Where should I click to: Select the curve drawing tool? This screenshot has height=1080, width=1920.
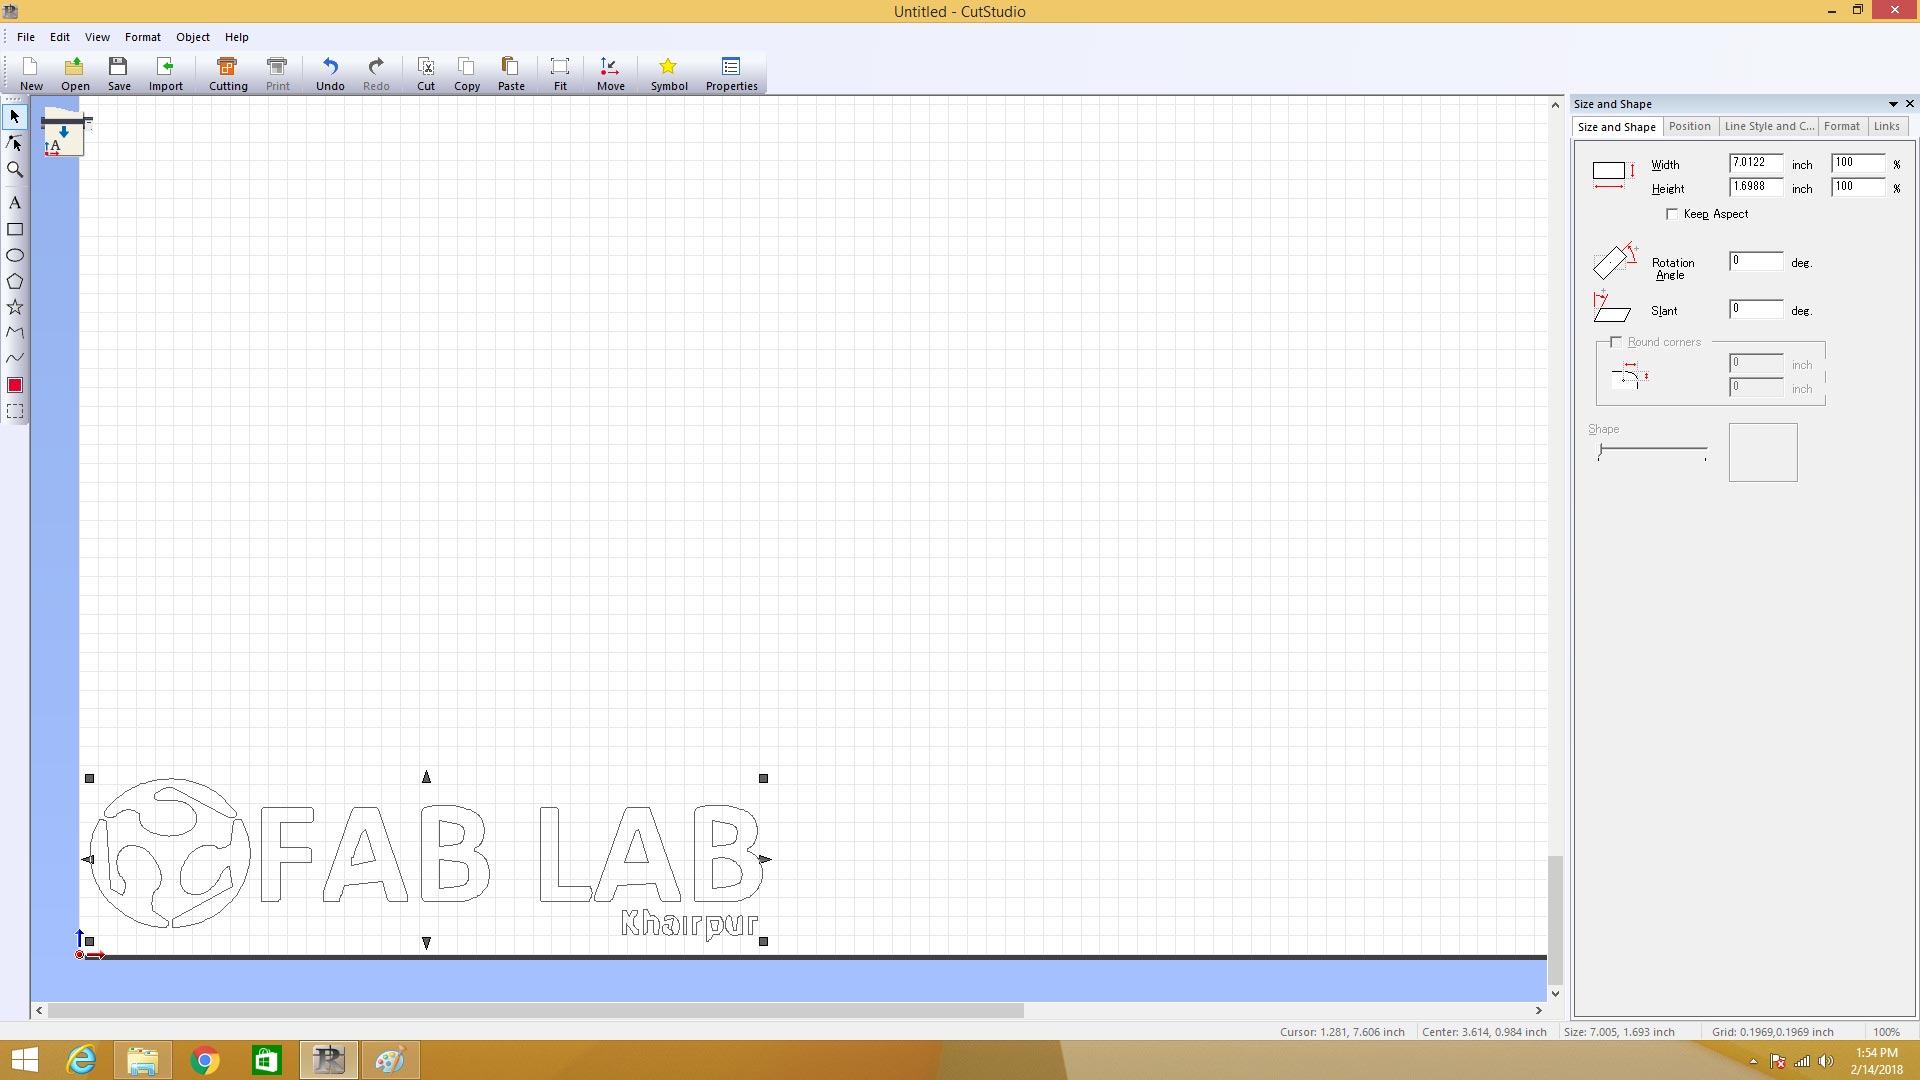pyautogui.click(x=15, y=358)
